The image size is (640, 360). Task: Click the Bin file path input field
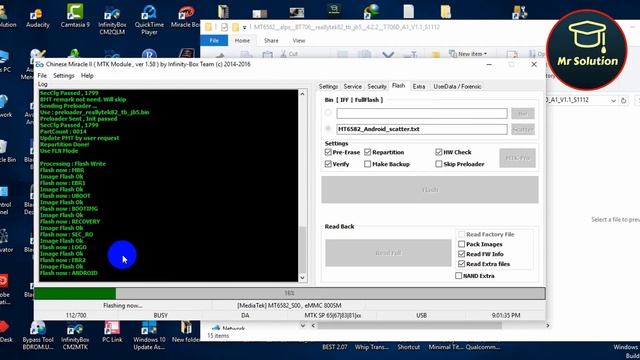click(422, 113)
